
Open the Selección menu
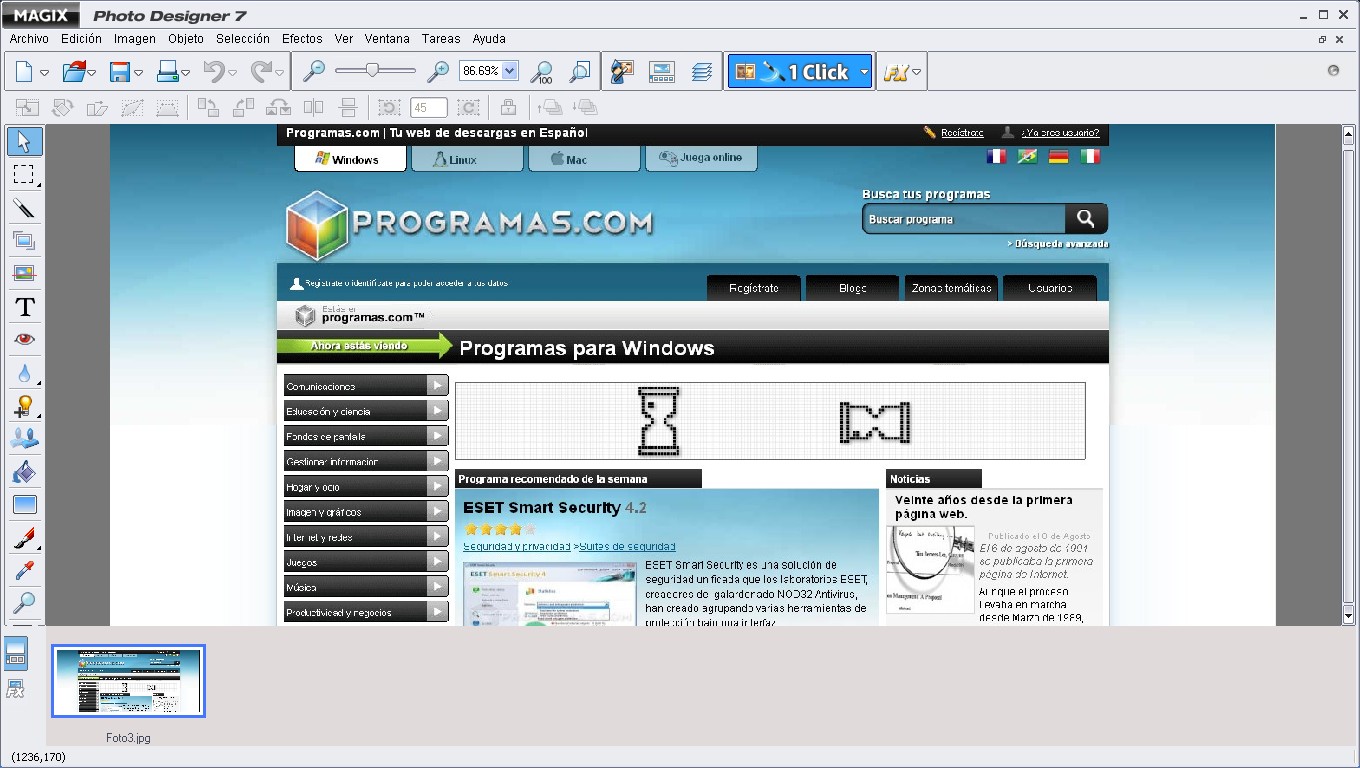[243, 39]
